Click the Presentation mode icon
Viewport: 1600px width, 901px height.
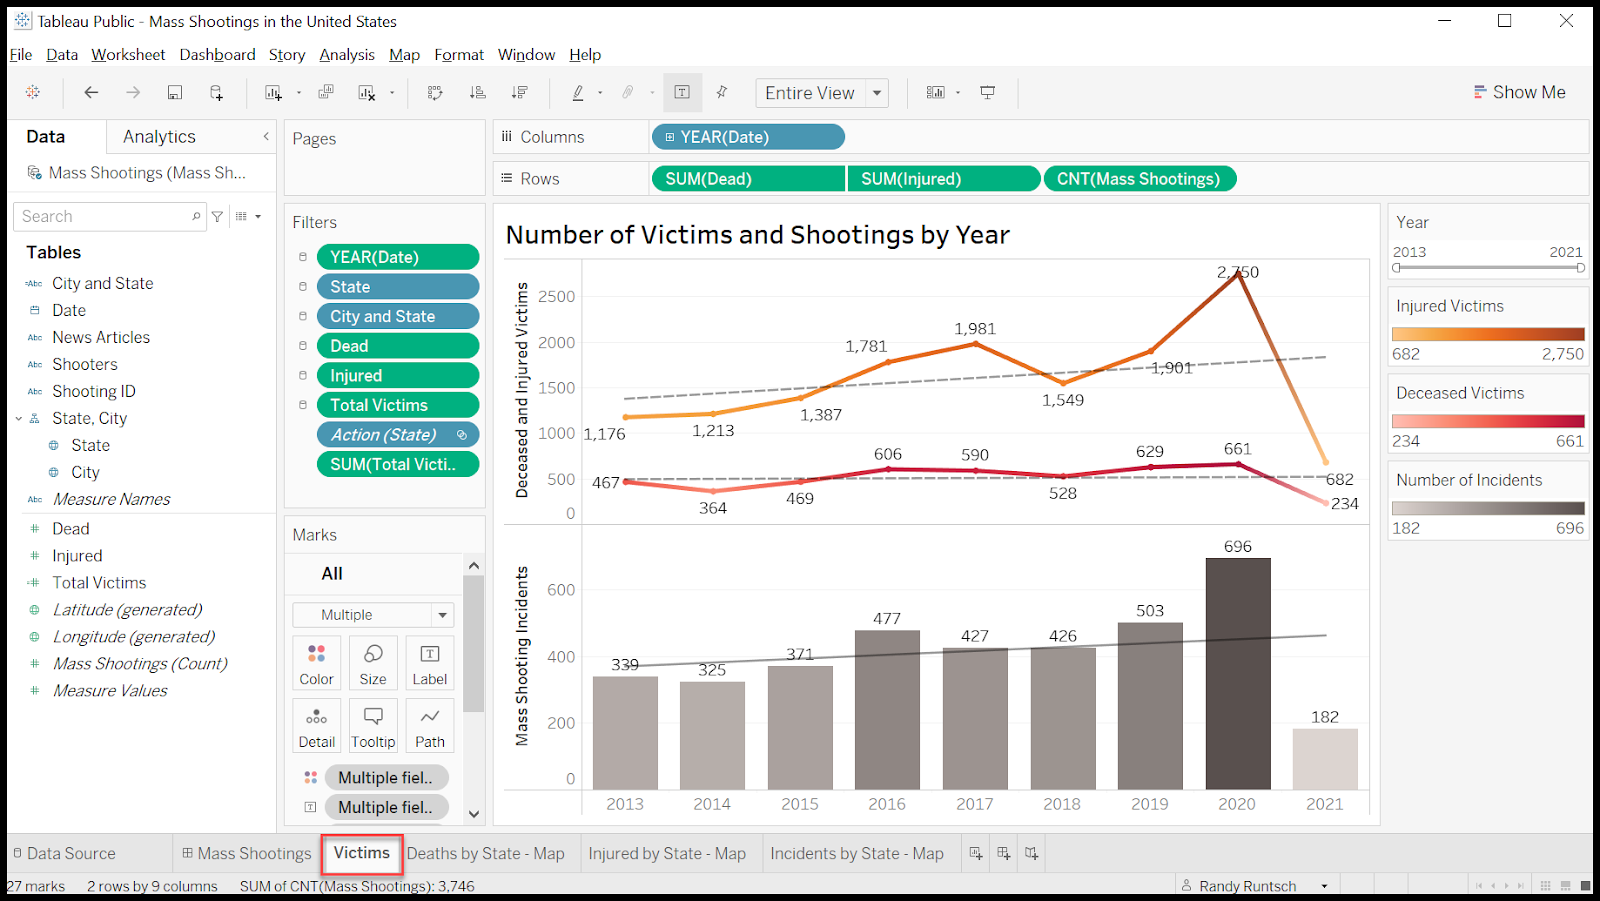coord(988,92)
